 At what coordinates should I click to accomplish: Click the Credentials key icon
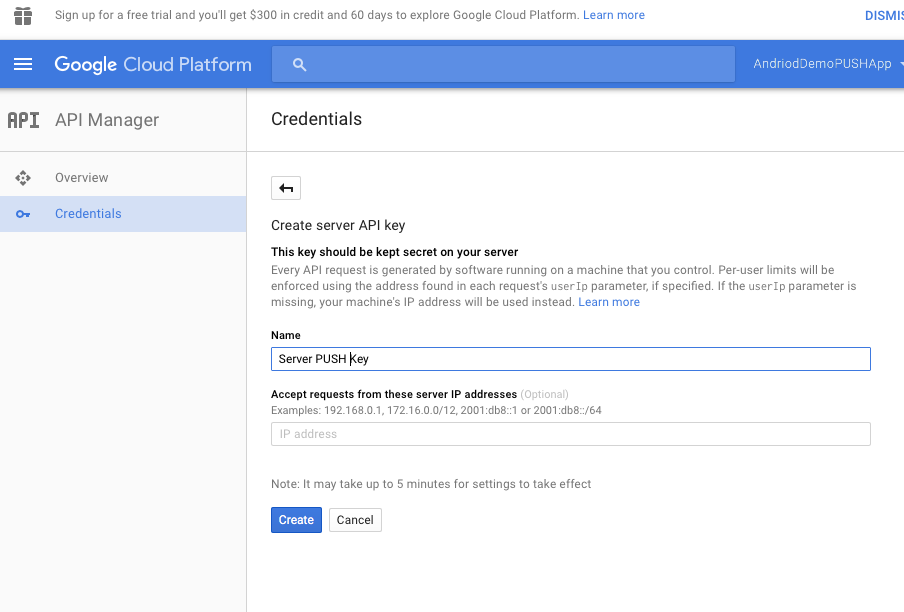pyautogui.click(x=23, y=214)
